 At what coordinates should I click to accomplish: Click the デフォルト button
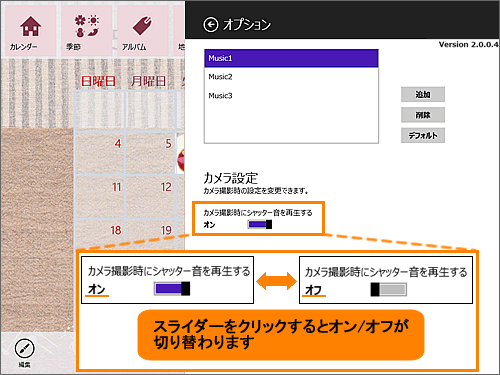coord(423,135)
